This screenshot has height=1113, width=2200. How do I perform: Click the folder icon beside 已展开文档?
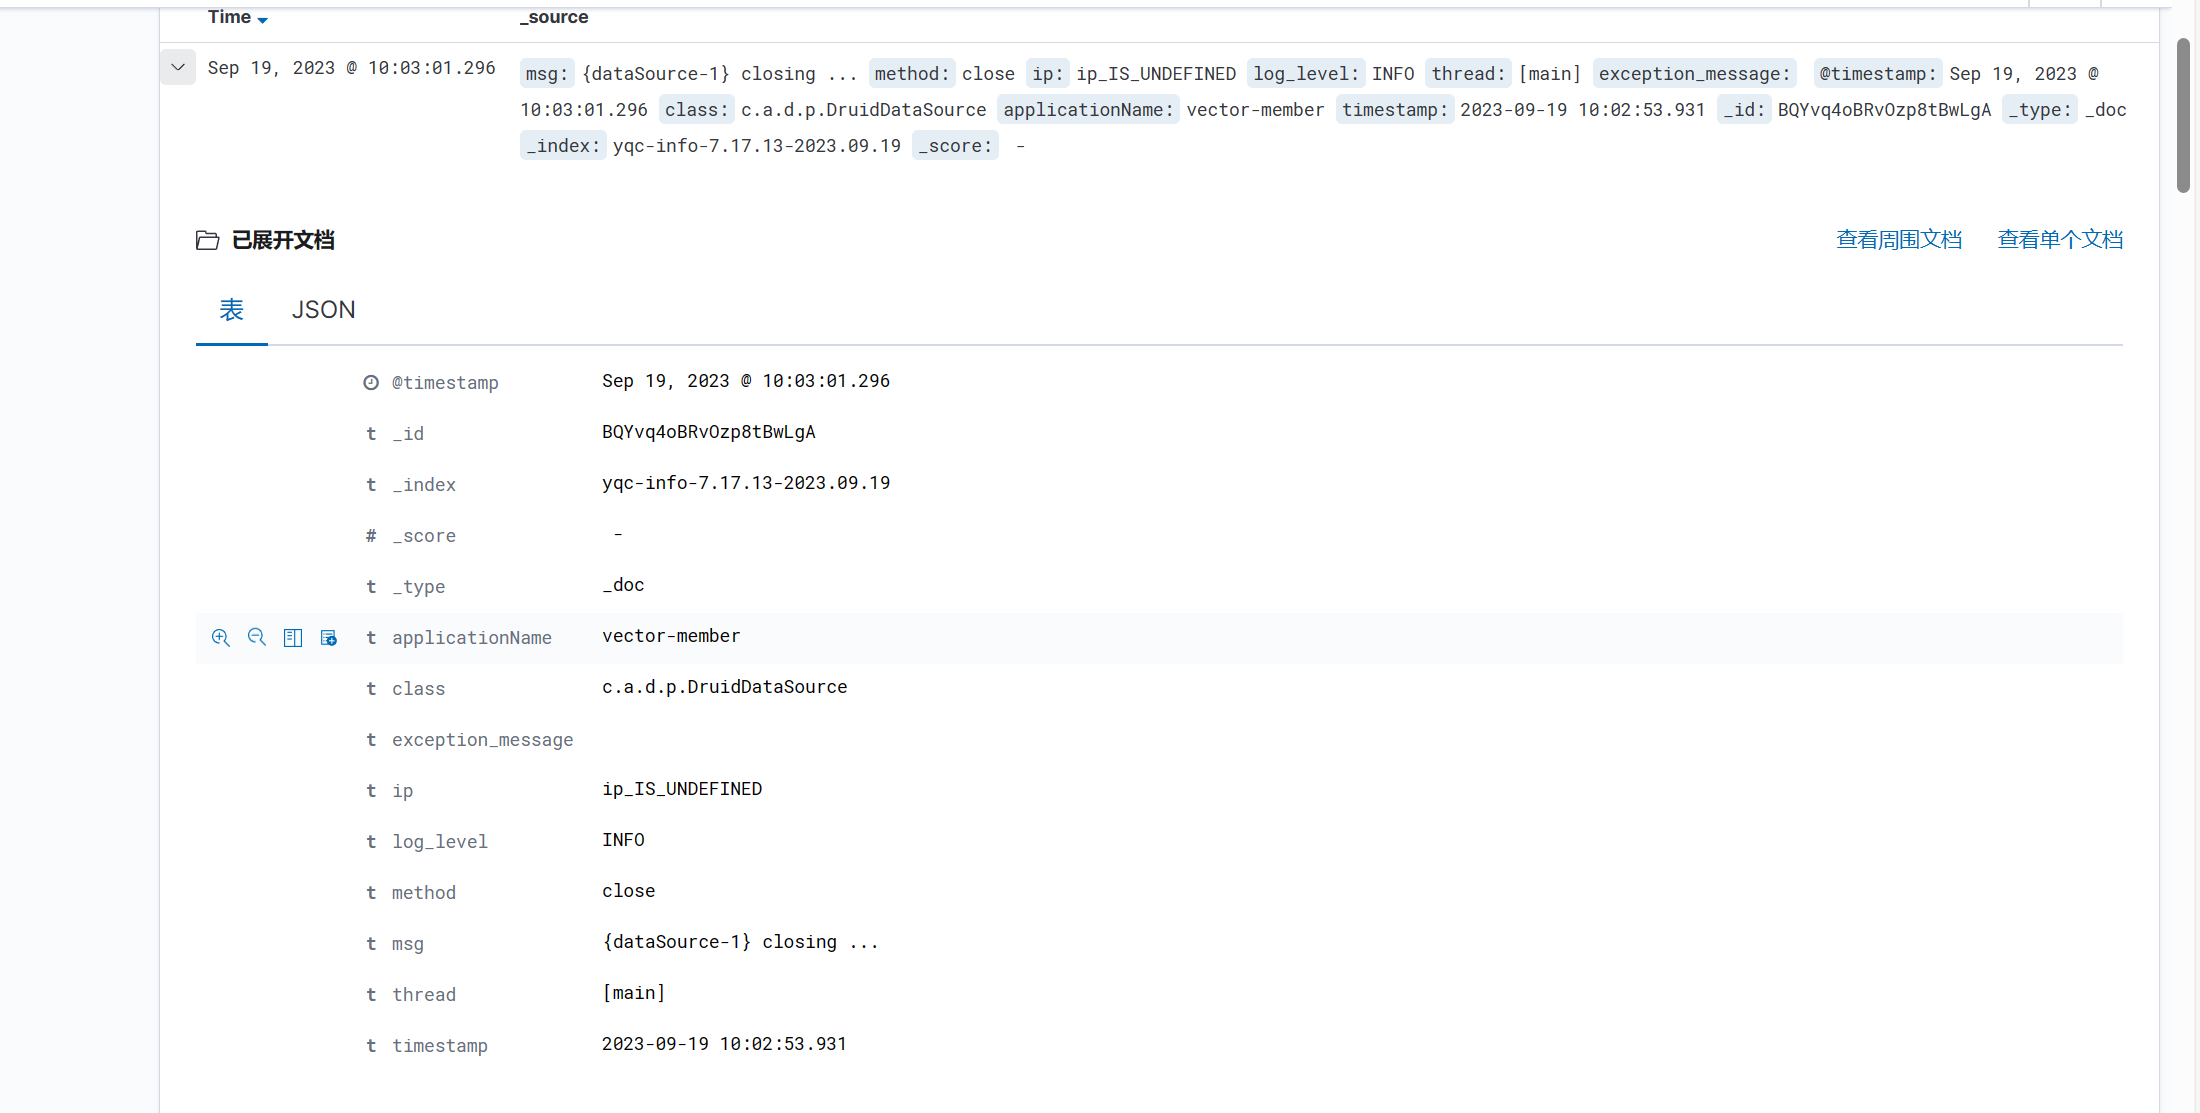(x=207, y=241)
